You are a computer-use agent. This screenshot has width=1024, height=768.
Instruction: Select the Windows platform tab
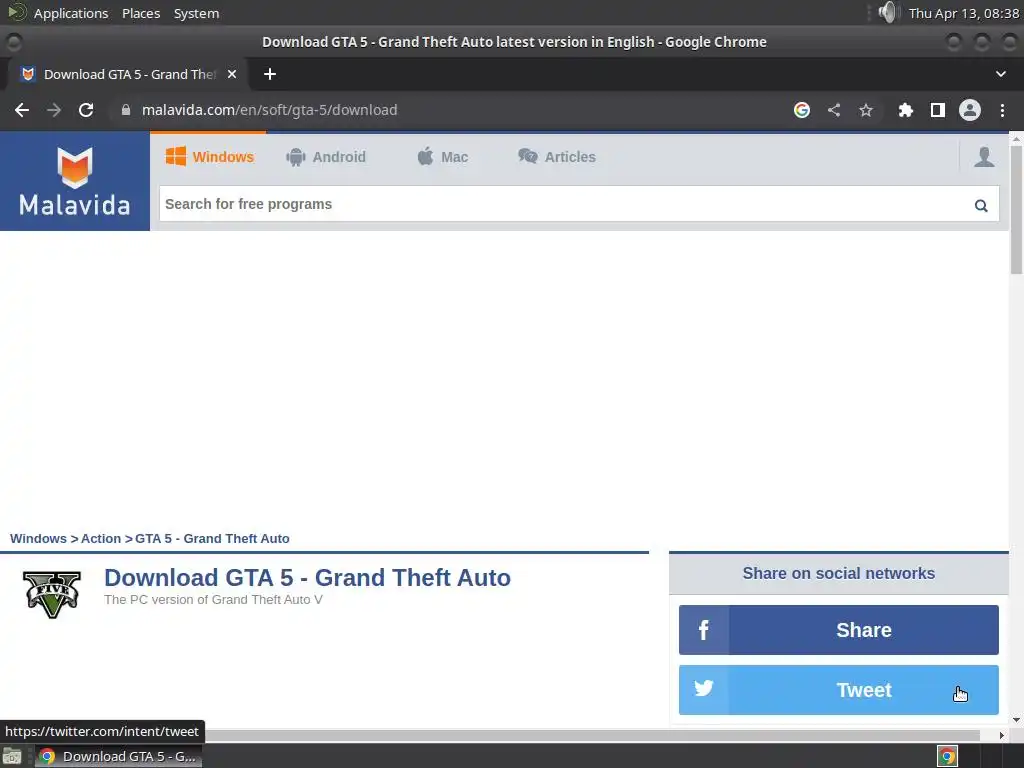(210, 157)
